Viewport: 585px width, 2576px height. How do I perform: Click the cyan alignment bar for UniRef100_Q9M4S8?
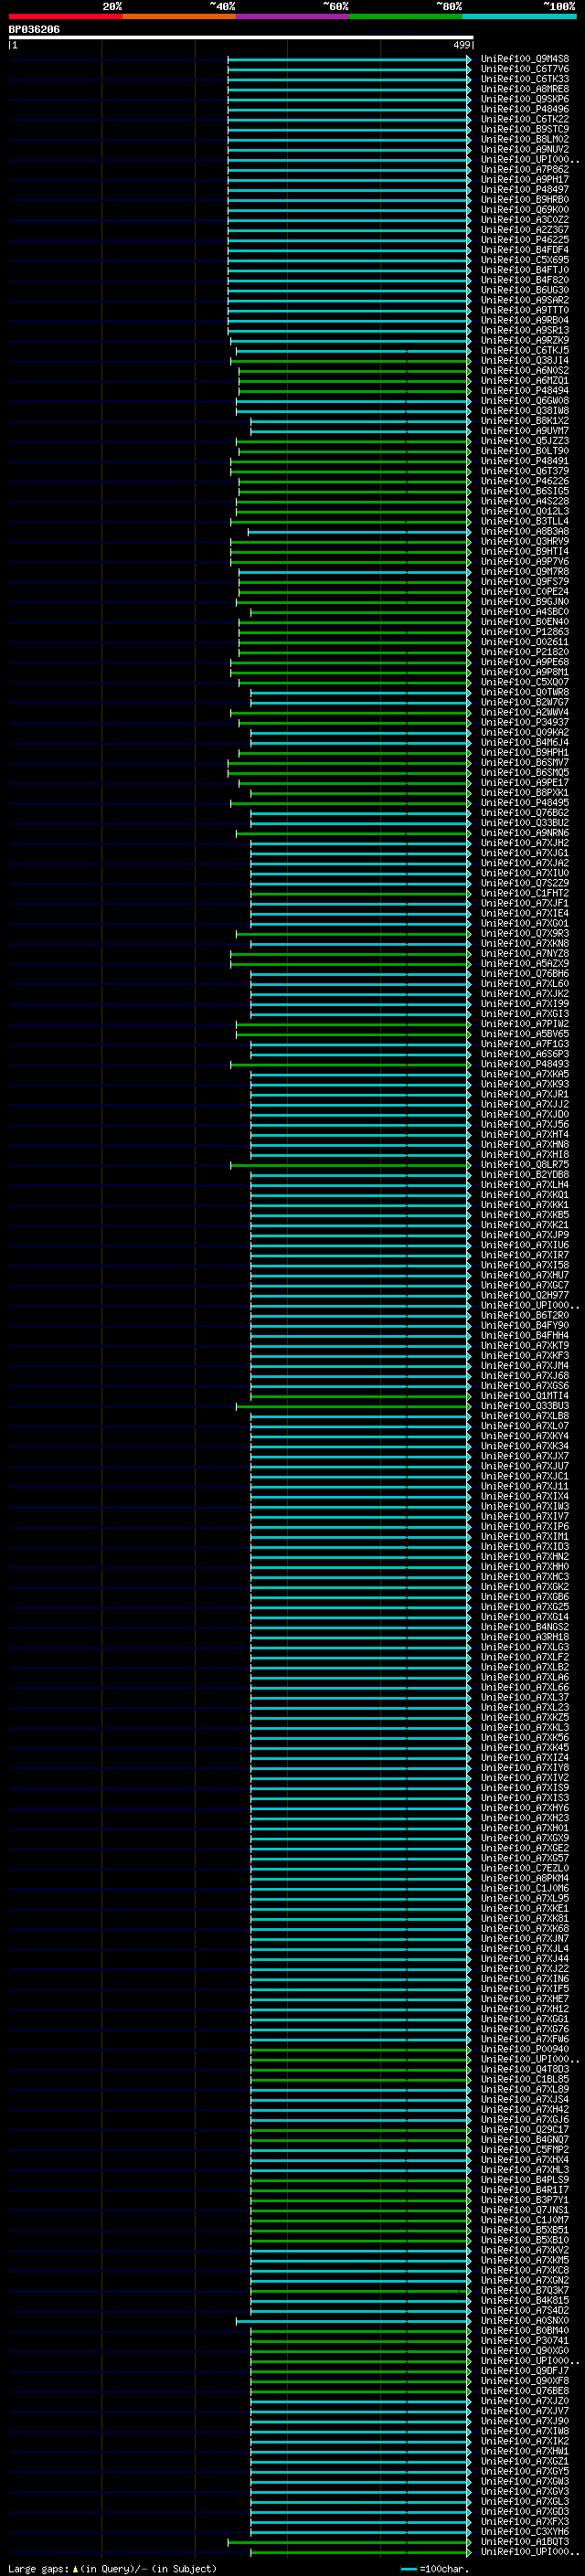click(349, 59)
